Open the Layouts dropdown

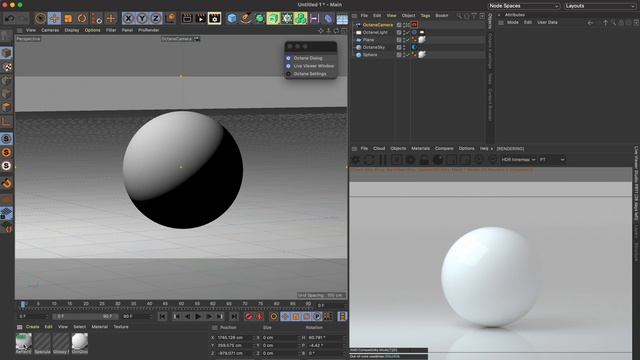pos(600,6)
